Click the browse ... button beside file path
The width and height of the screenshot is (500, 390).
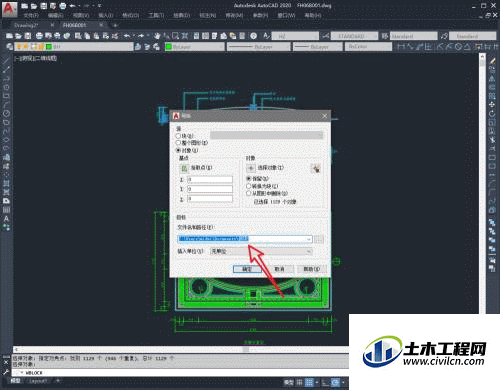pyautogui.click(x=319, y=239)
